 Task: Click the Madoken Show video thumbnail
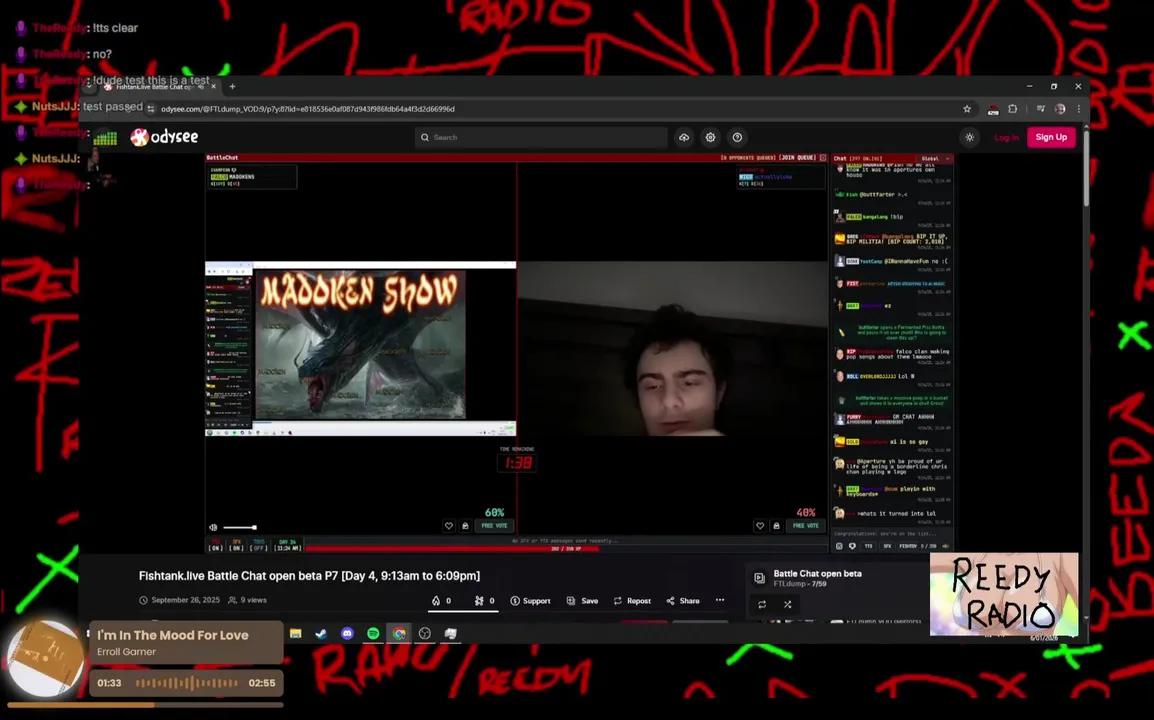361,345
